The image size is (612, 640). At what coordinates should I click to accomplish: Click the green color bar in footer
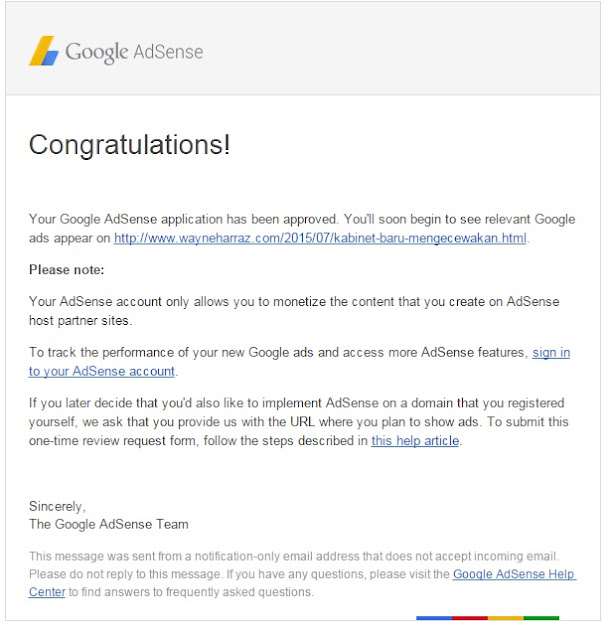541,618
